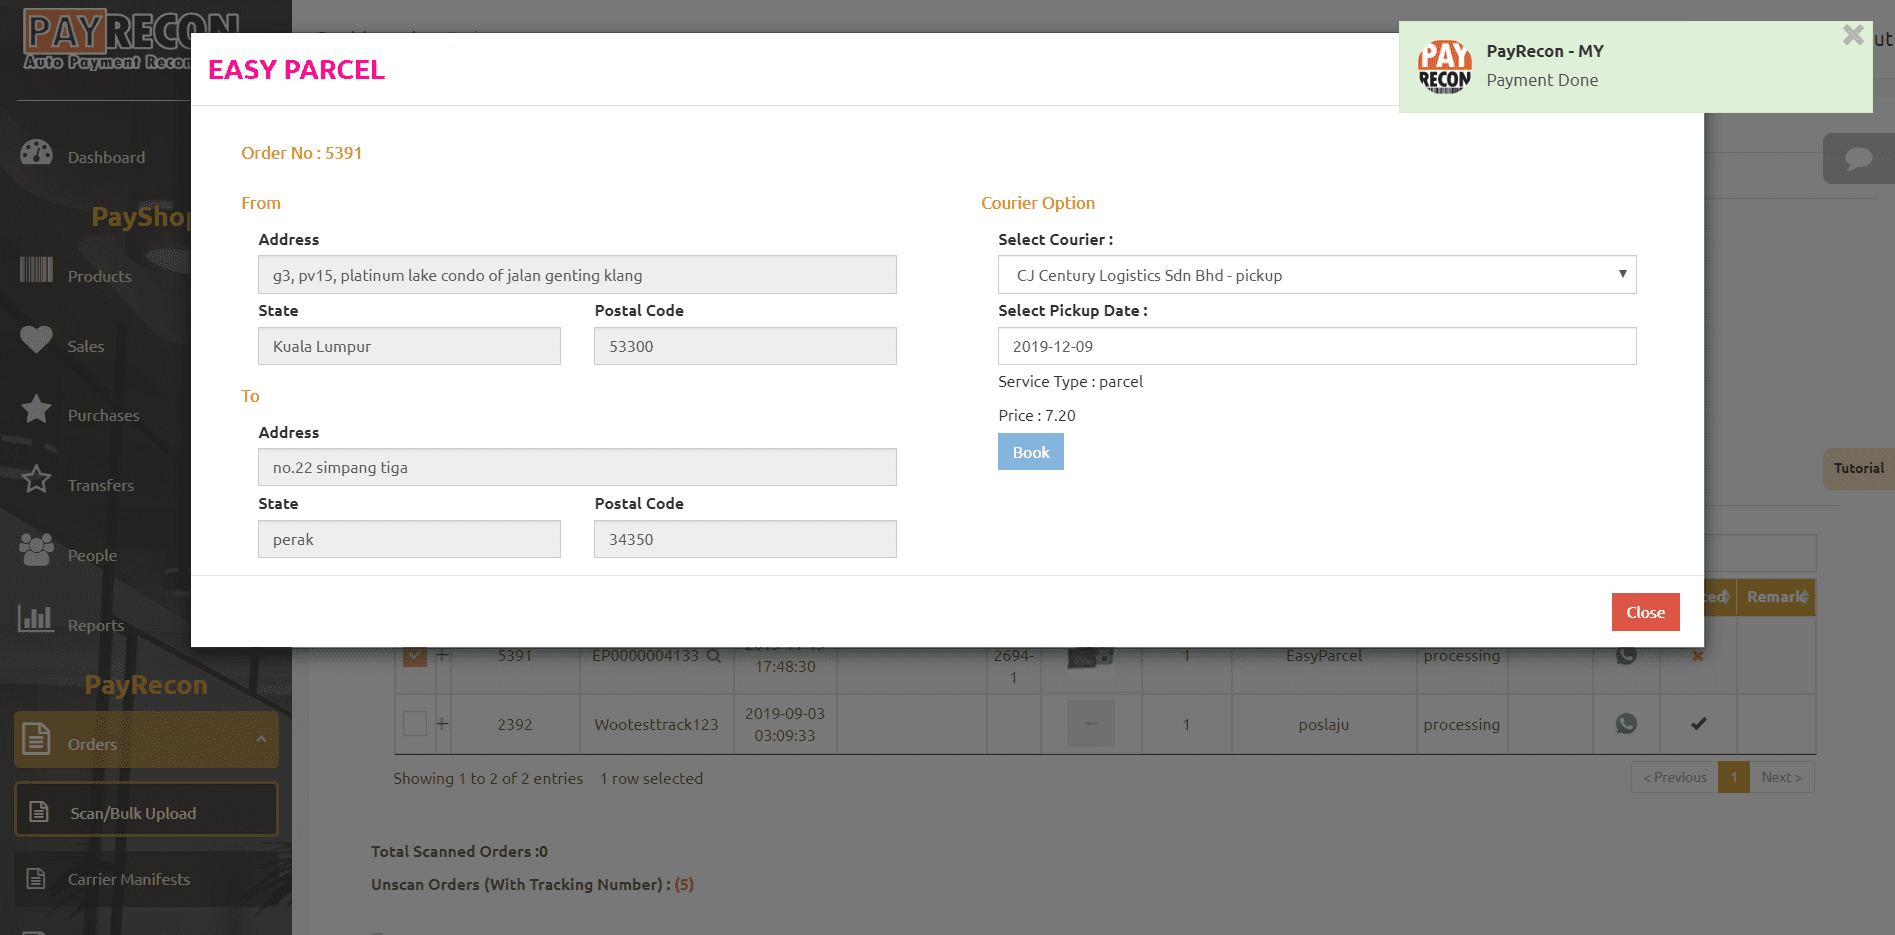
Task: Open the Tutorial side tab
Action: pyautogui.click(x=1859, y=468)
